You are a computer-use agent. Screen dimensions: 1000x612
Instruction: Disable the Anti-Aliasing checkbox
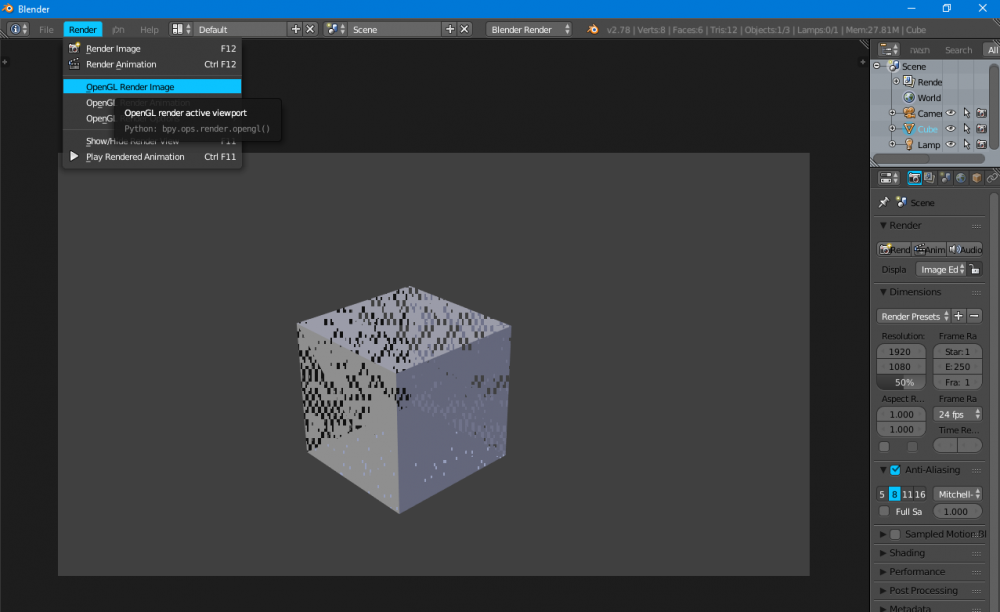[x=895, y=470]
